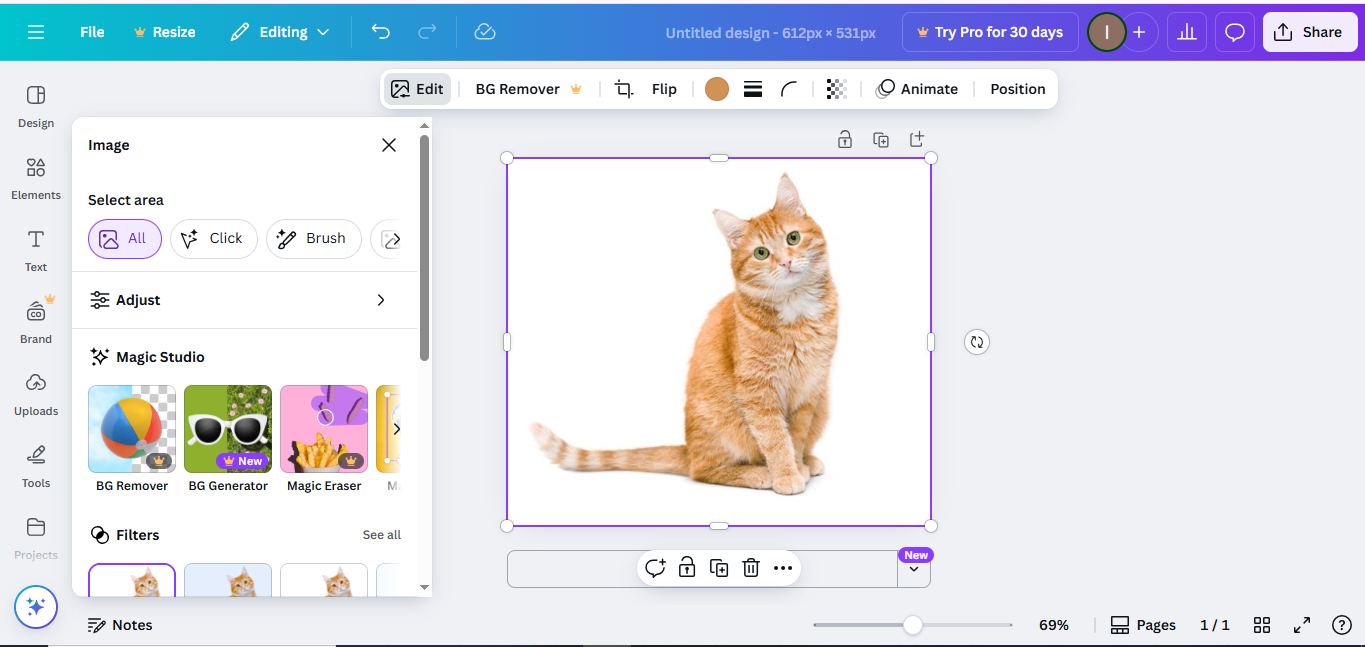Lock the selected image
Image resolution: width=1365 pixels, height=647 pixels.
click(x=687, y=567)
